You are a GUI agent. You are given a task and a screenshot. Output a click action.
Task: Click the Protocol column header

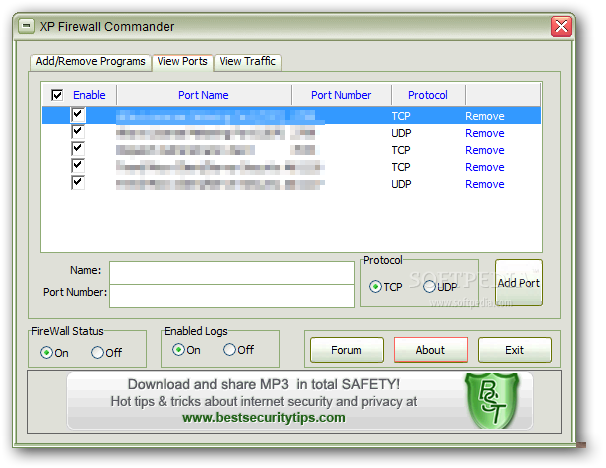pos(428,95)
